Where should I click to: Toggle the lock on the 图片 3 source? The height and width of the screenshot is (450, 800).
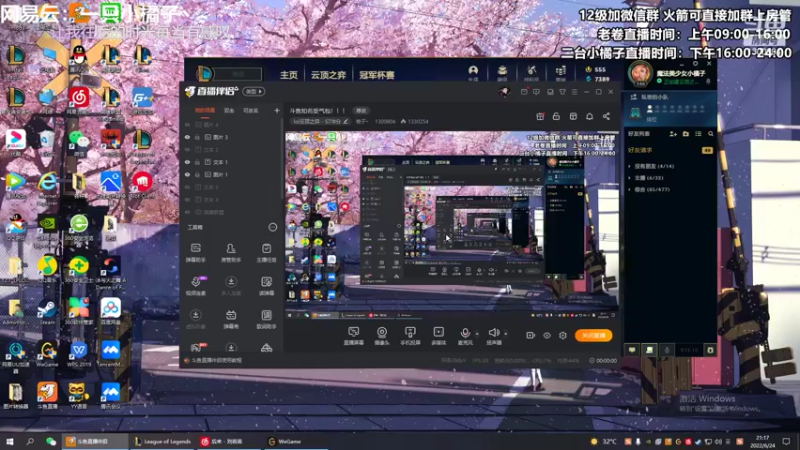(x=197, y=137)
